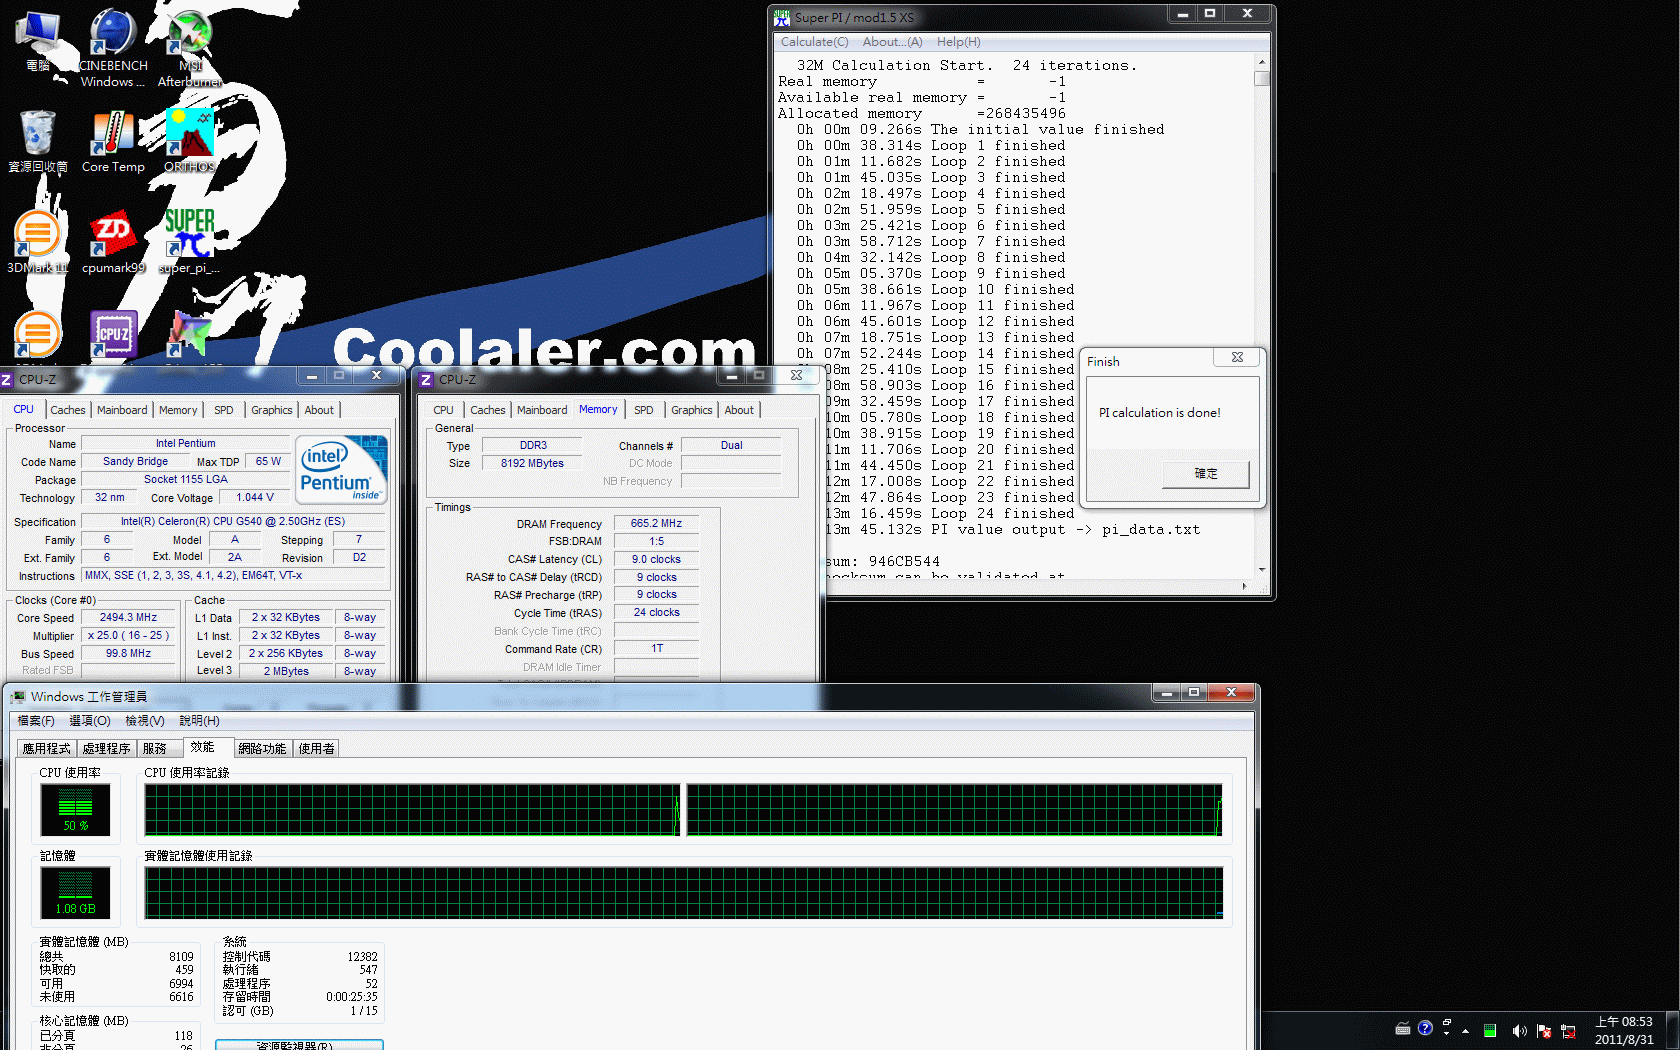Click the Super PI title bar icon

(x=782, y=17)
